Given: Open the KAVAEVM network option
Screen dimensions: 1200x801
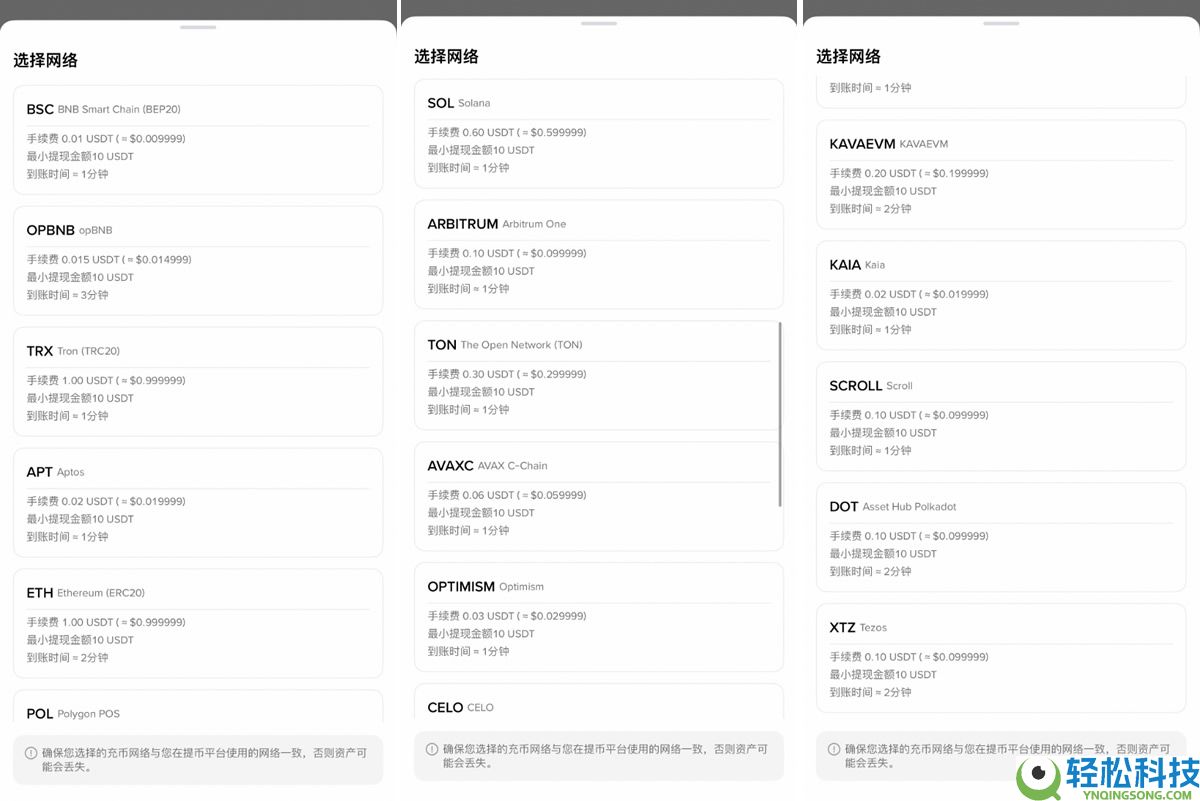Looking at the screenshot, I should point(1000,175).
